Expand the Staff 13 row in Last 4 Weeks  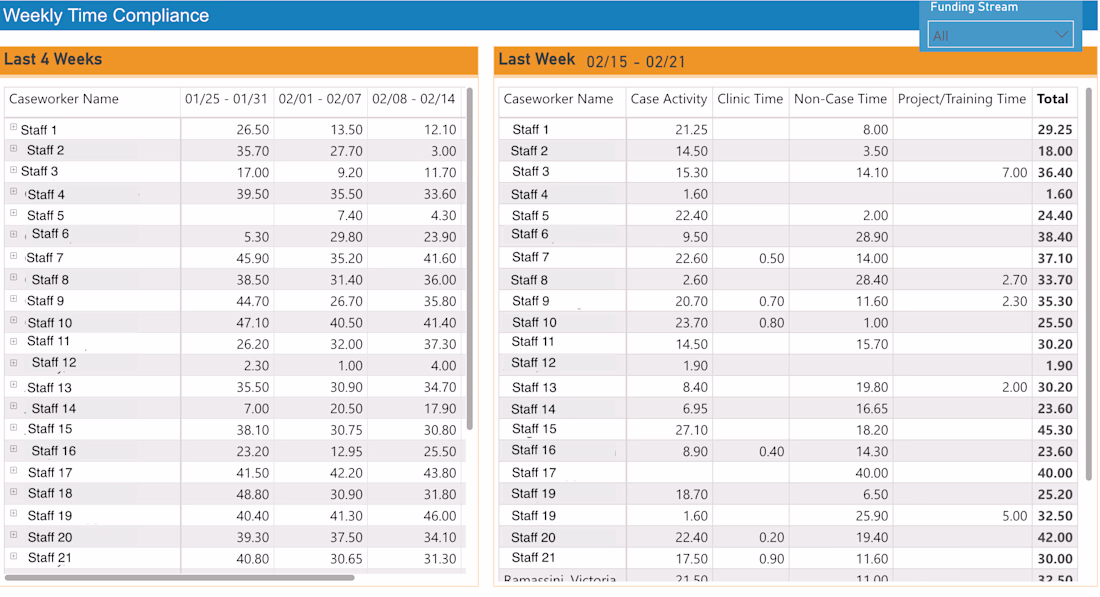point(13,384)
